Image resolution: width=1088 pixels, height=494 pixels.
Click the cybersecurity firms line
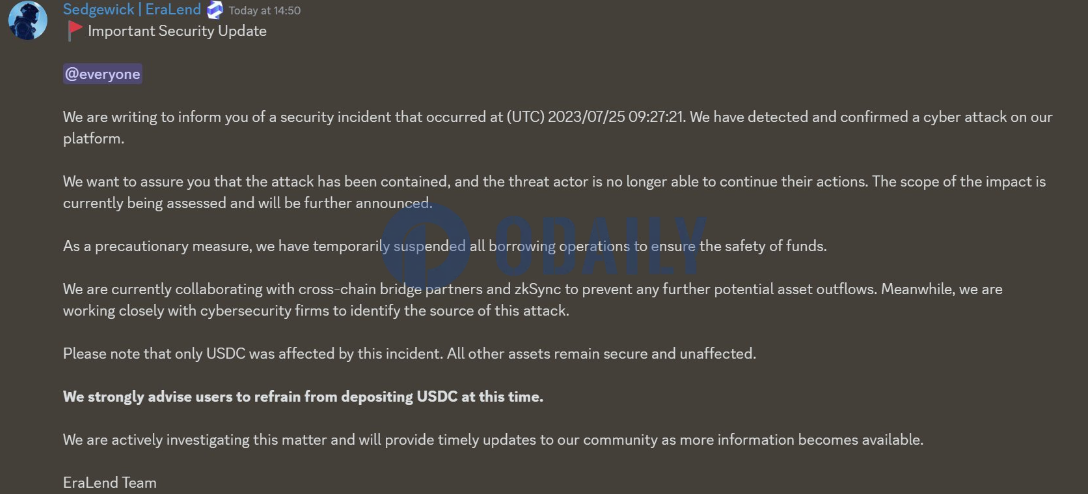tap(316, 311)
